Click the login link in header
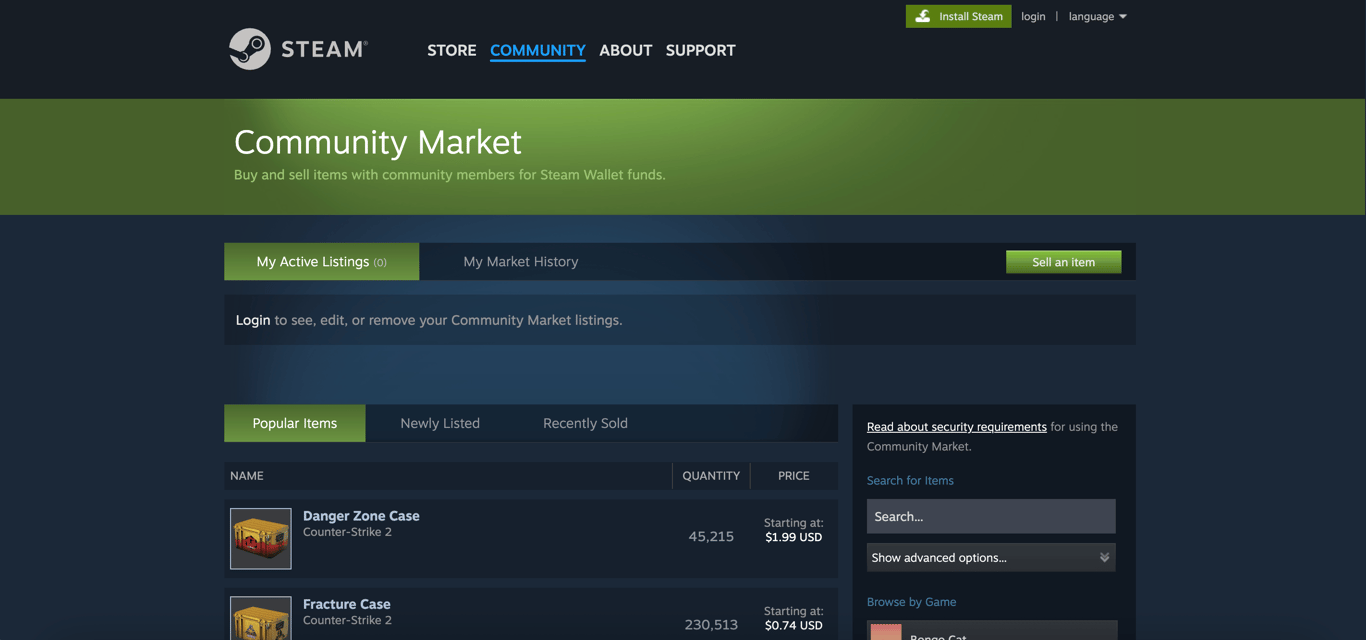The image size is (1366, 640). [1033, 16]
